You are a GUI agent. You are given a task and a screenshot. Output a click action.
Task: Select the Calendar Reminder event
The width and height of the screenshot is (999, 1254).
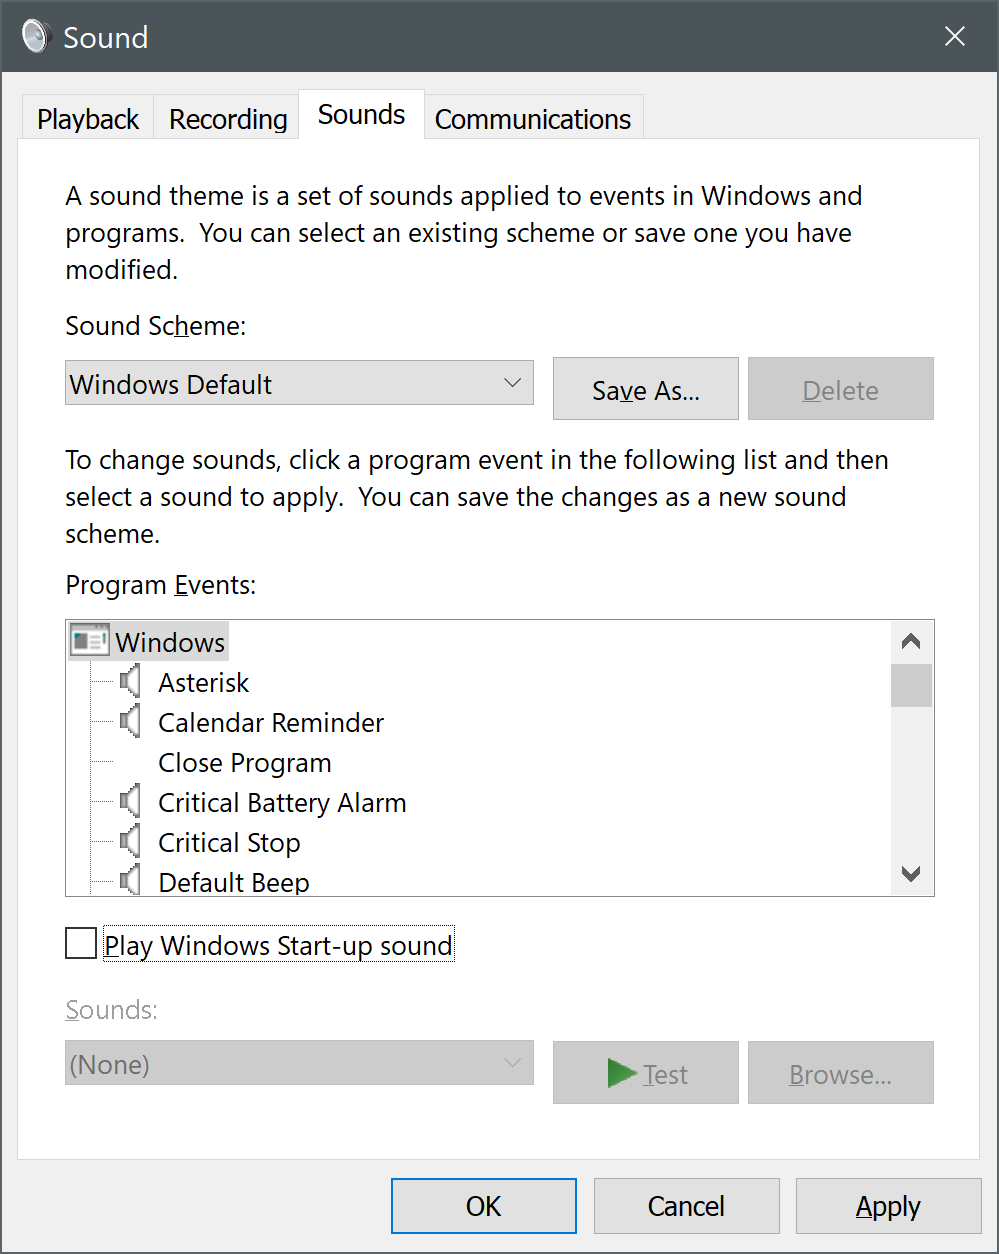271,722
